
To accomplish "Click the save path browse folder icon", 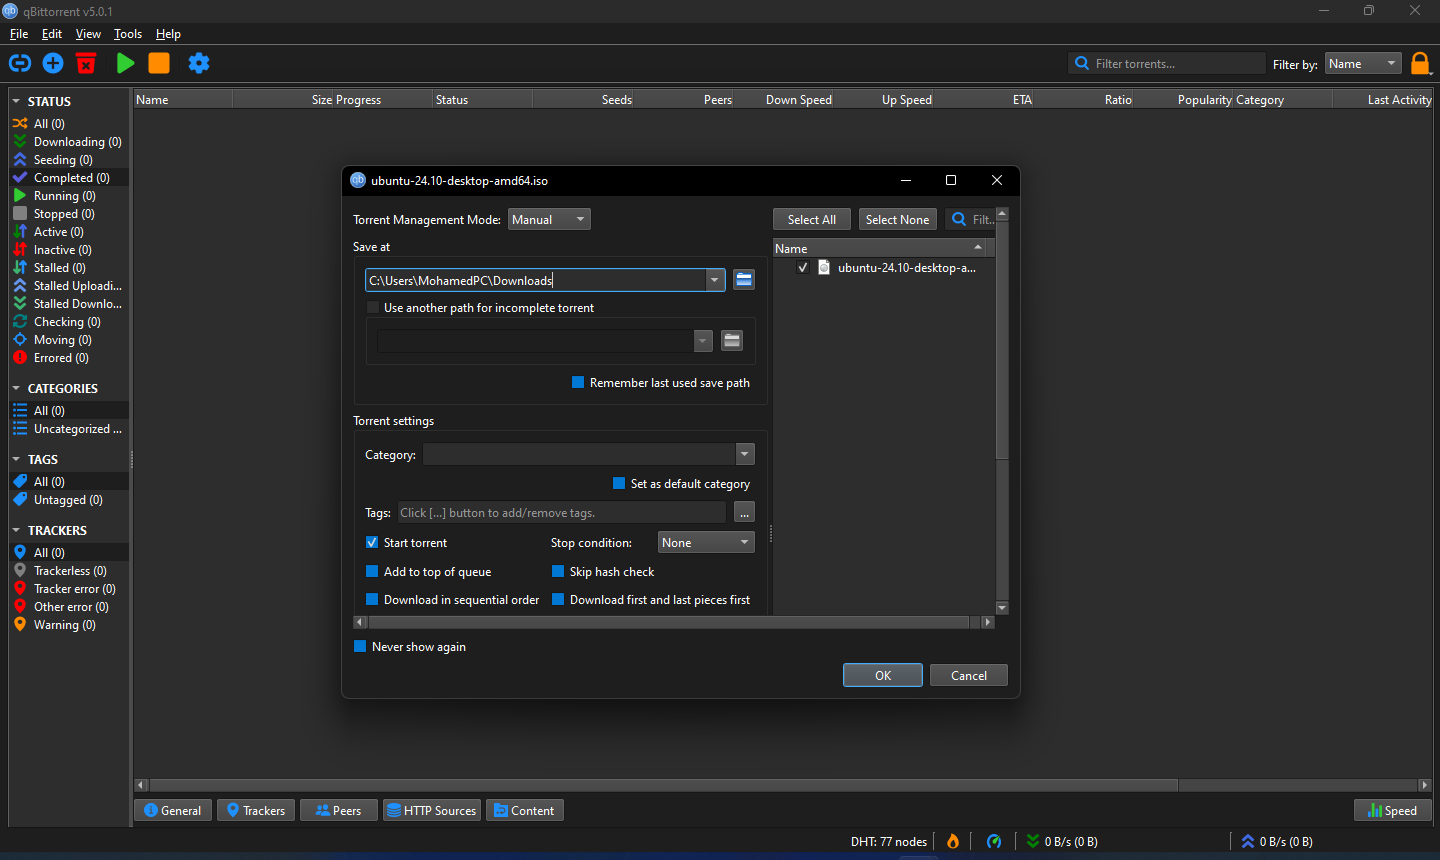I will pyautogui.click(x=743, y=280).
